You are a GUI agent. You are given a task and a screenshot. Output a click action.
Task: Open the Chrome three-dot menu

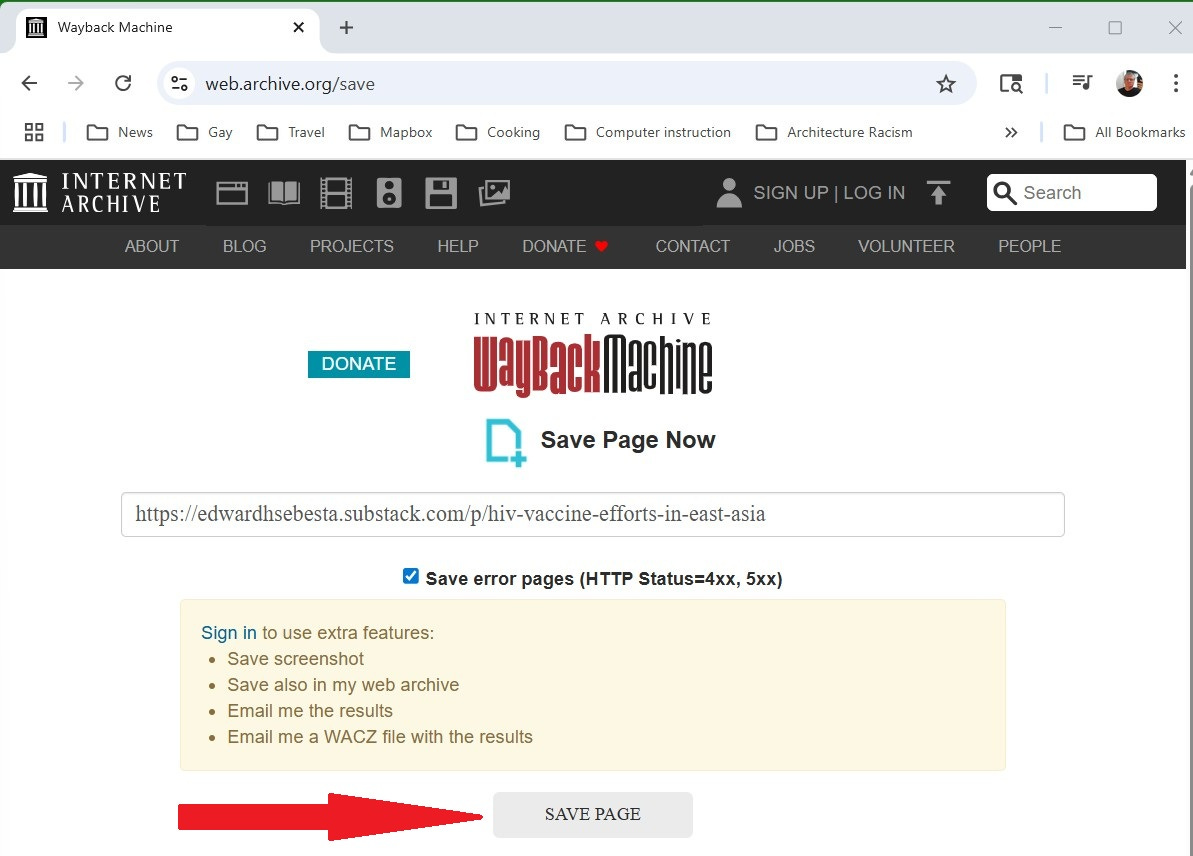click(x=1176, y=83)
